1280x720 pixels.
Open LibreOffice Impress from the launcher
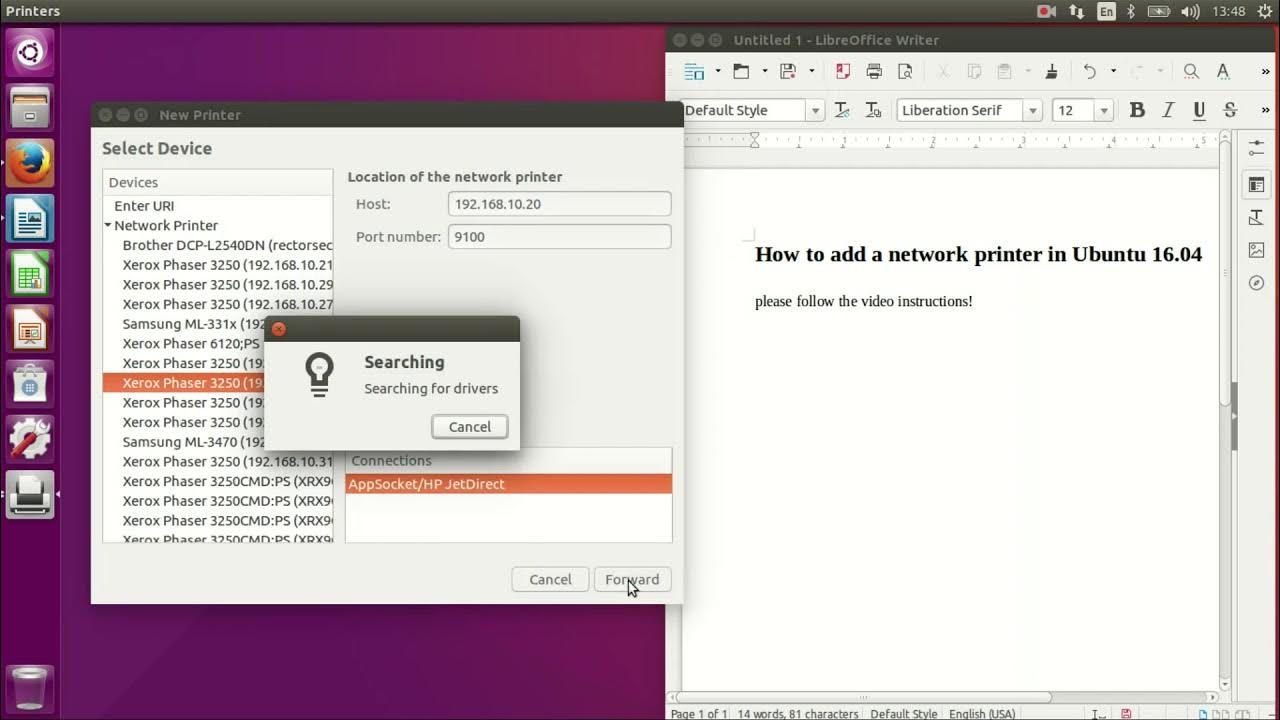(30, 328)
